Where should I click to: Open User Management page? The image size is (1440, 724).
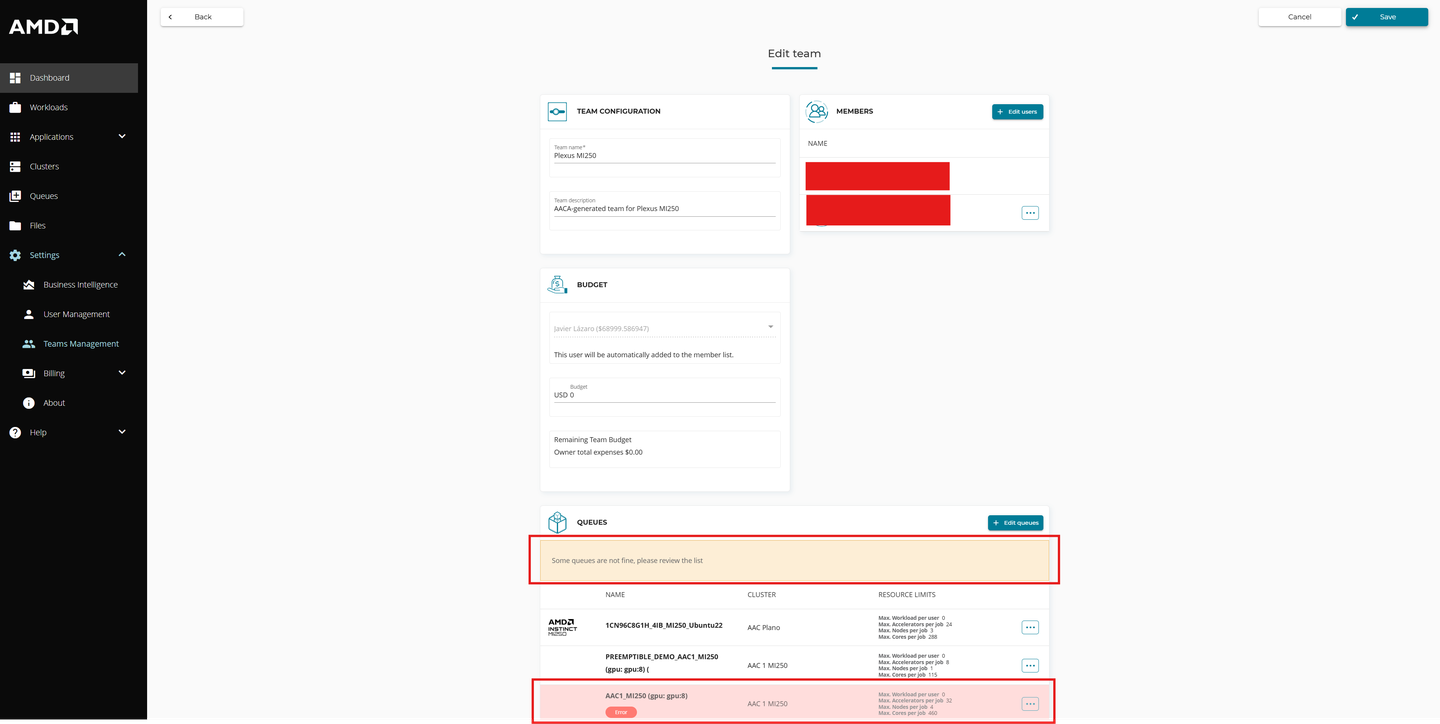point(76,314)
